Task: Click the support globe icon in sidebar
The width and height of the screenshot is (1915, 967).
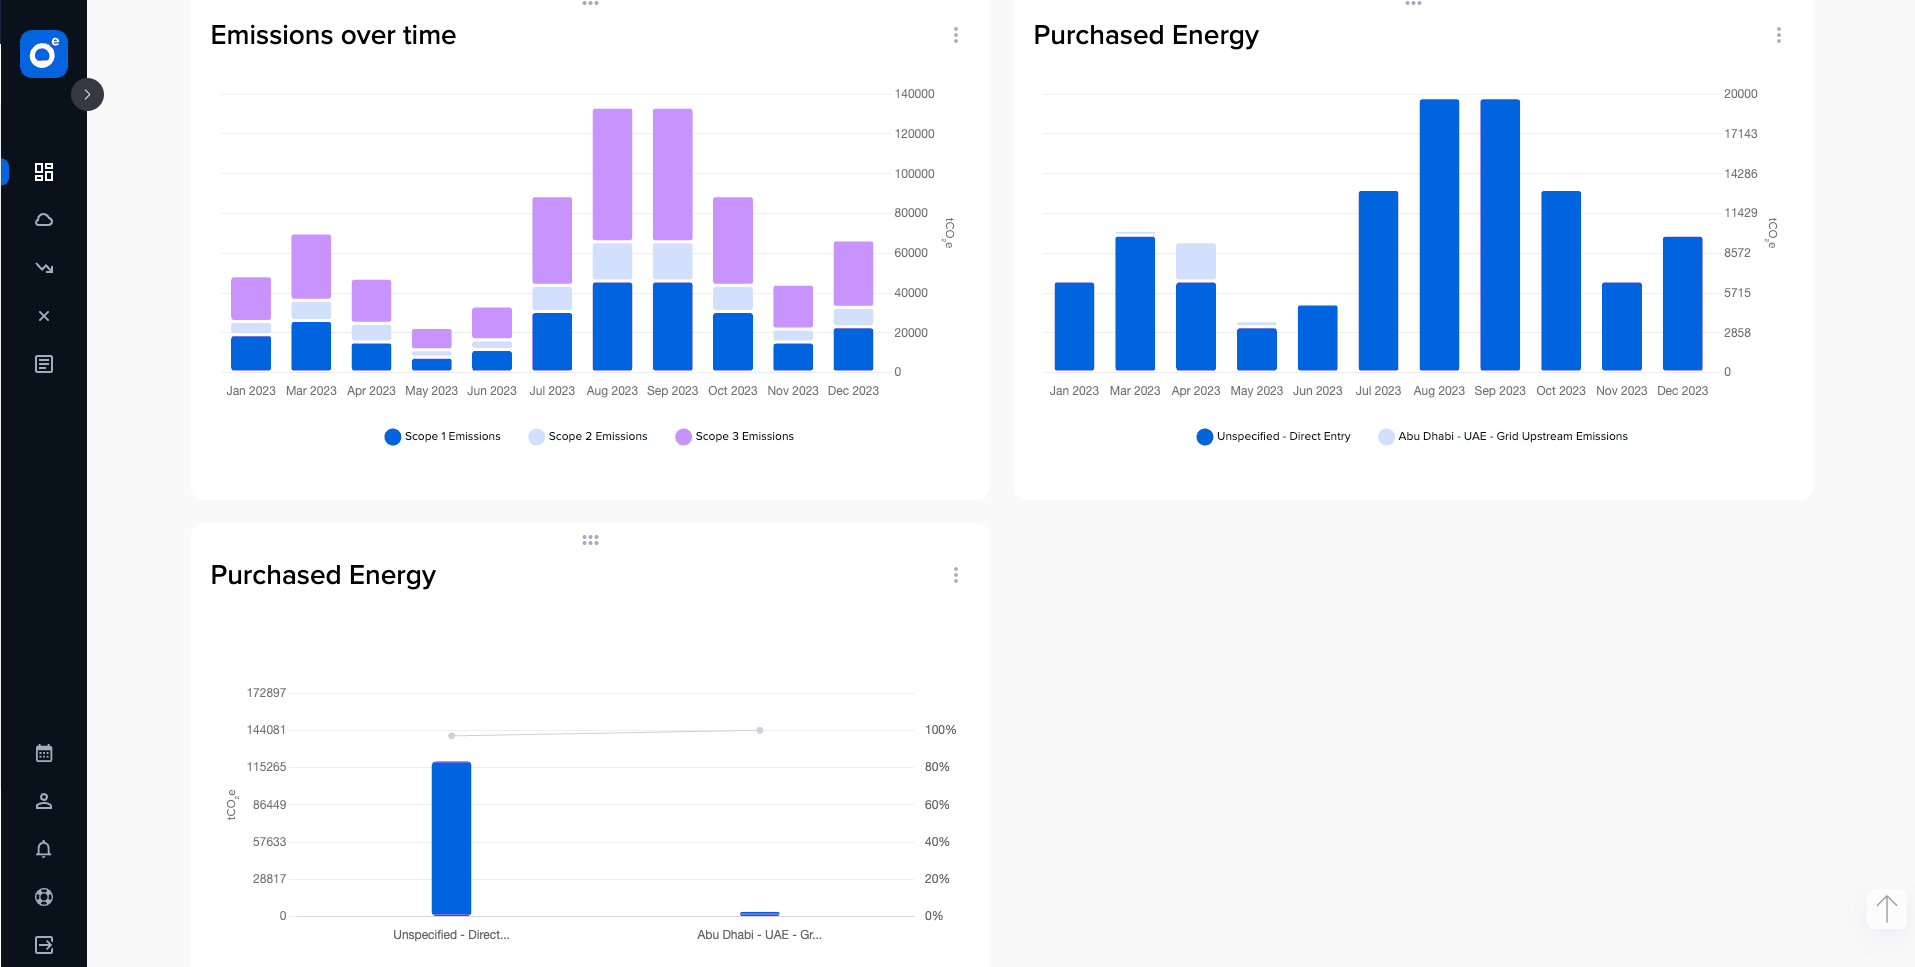Action: 43,896
